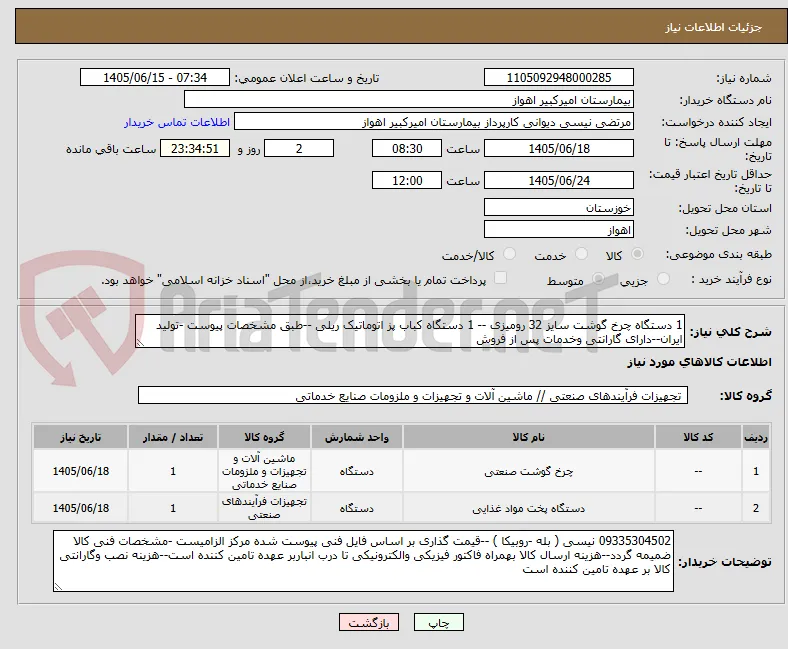
Task: Click the need date of row 2
Action: (x=80, y=508)
